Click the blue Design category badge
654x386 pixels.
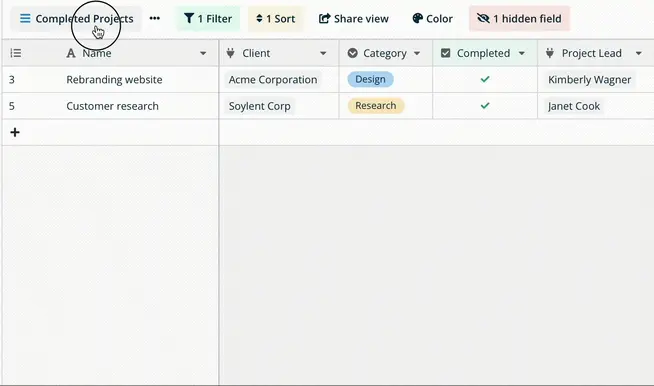pyautogui.click(x=370, y=79)
